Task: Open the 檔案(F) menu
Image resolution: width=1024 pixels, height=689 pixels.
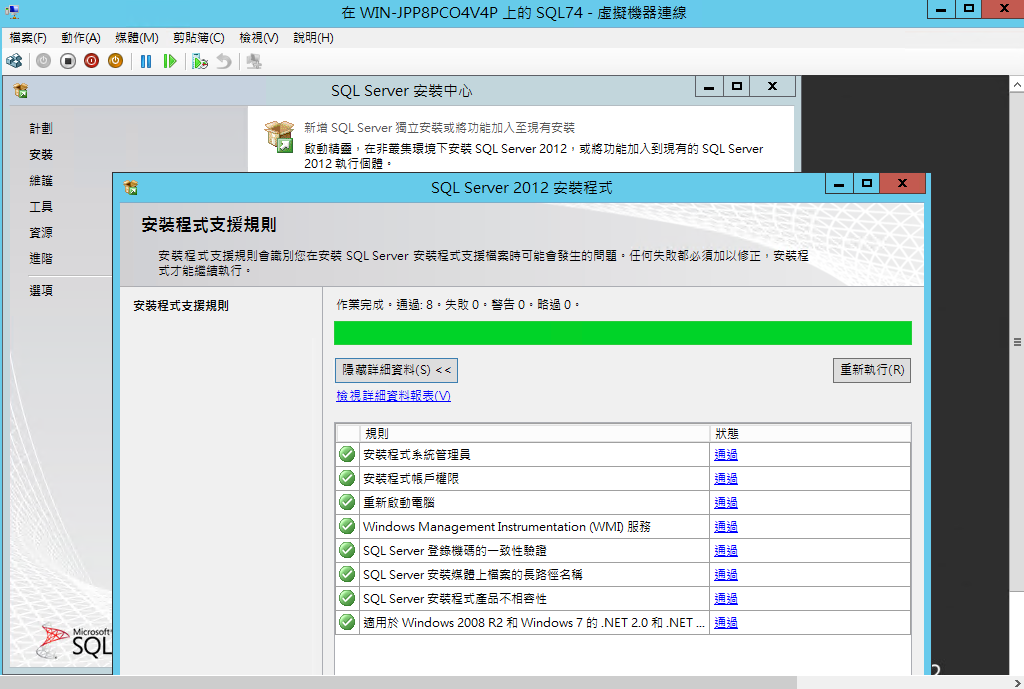Action: point(28,38)
